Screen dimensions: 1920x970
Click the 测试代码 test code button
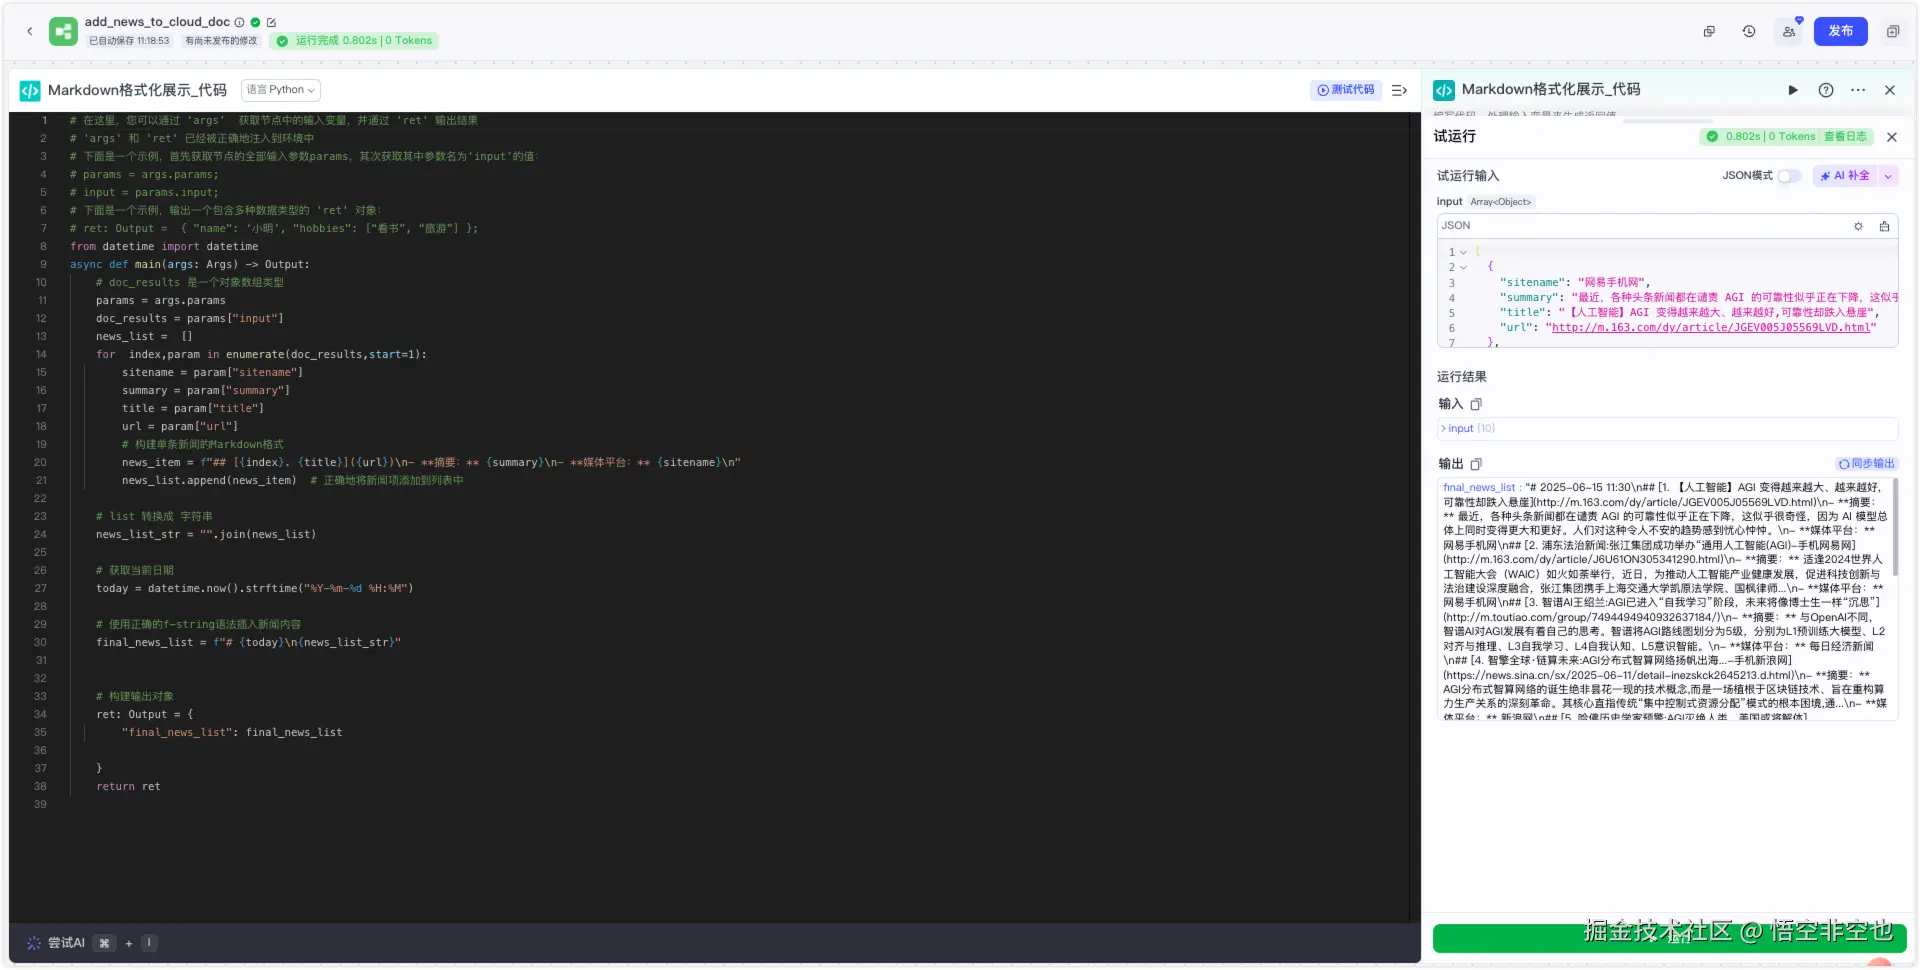point(1346,90)
